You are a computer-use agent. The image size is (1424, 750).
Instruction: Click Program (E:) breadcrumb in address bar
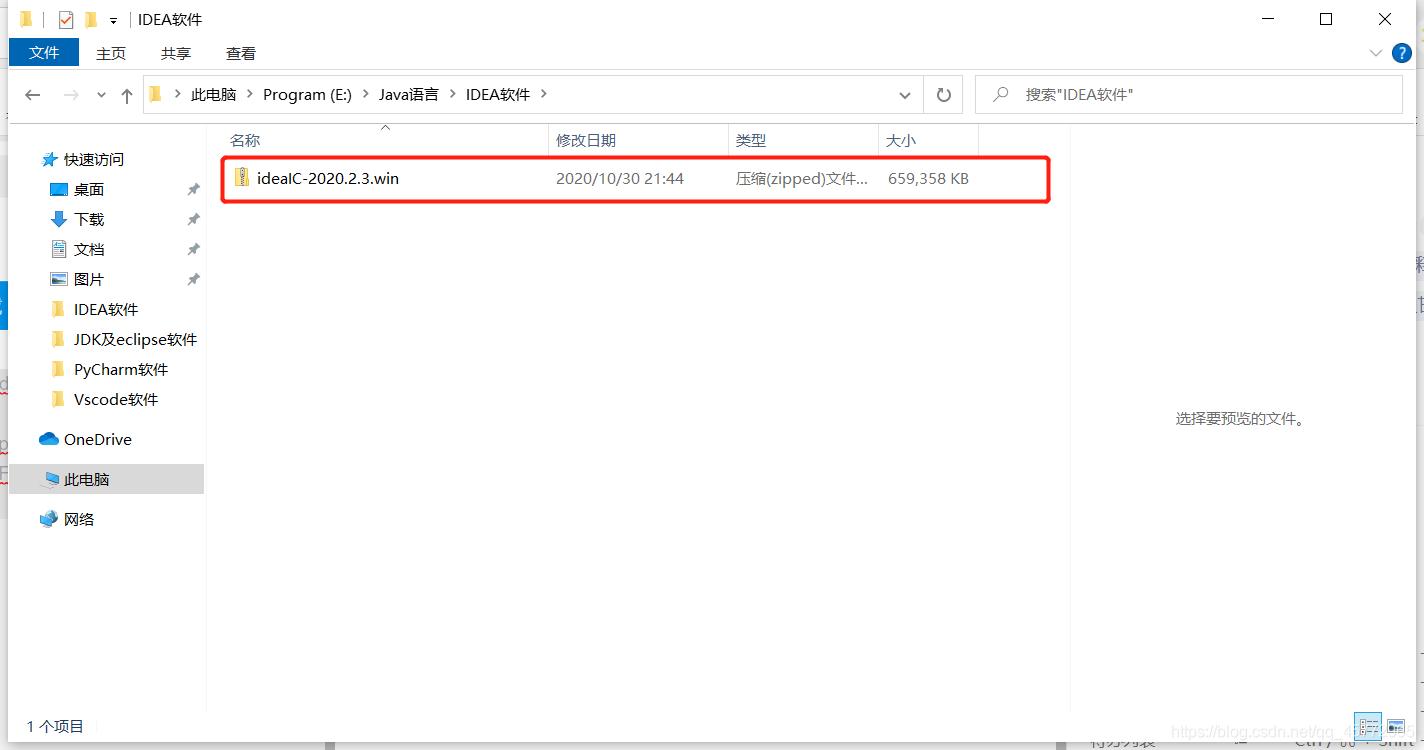(x=307, y=94)
